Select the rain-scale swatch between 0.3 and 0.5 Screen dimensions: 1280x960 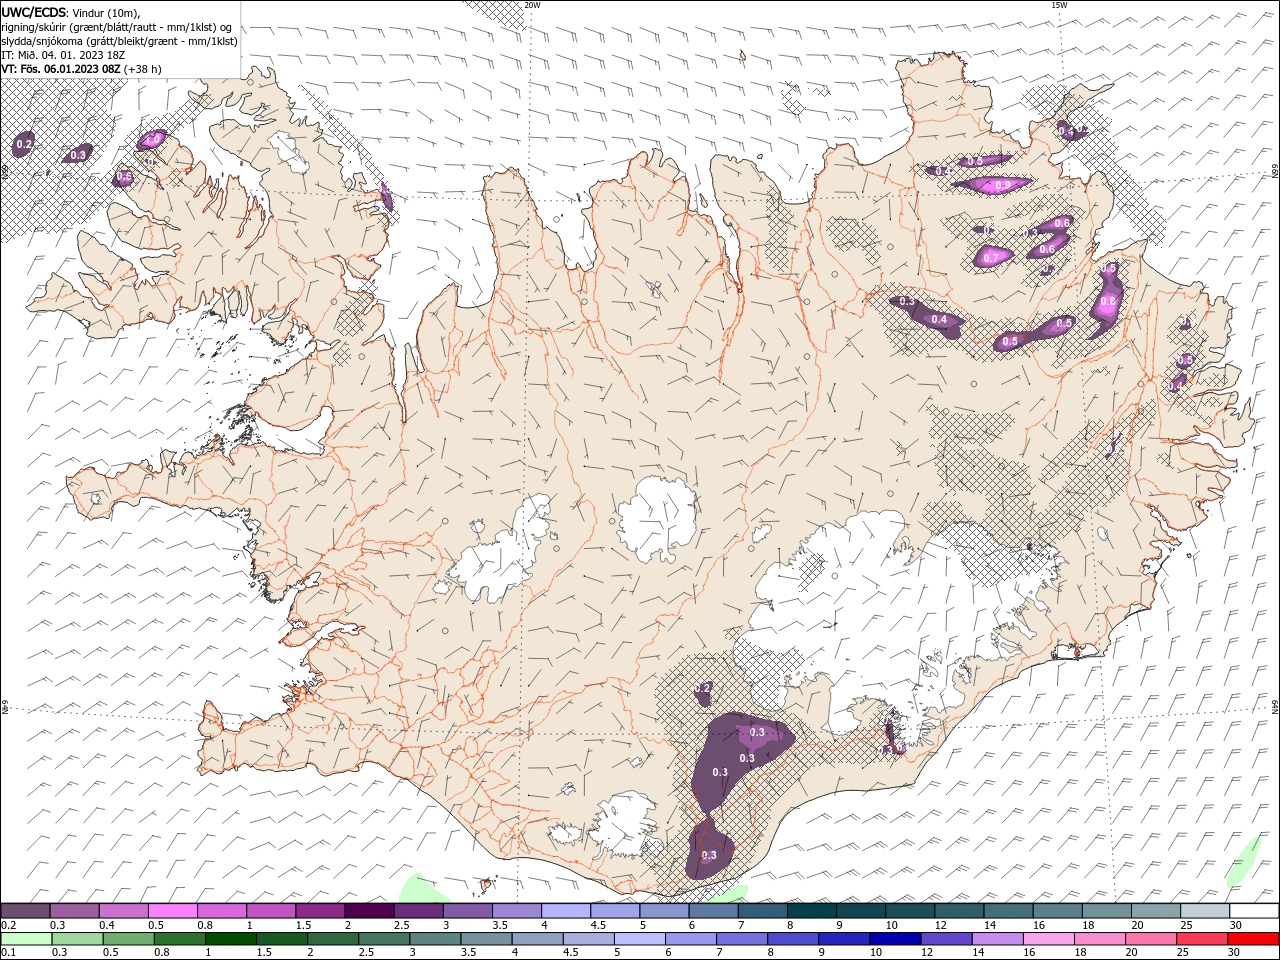coord(77,939)
